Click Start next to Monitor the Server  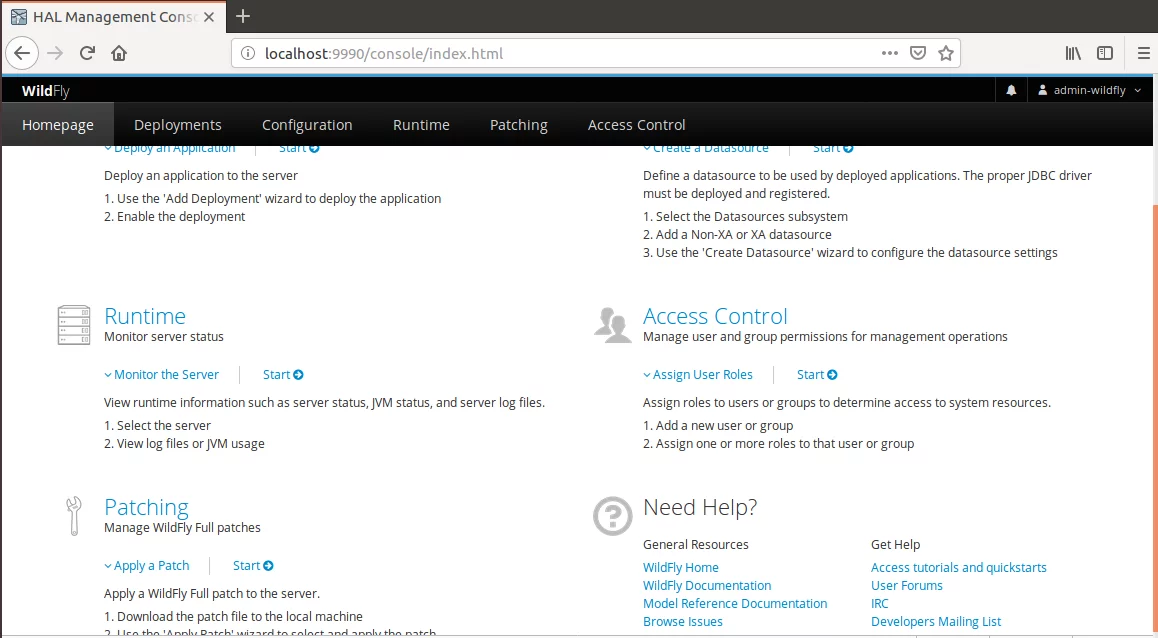coord(283,374)
